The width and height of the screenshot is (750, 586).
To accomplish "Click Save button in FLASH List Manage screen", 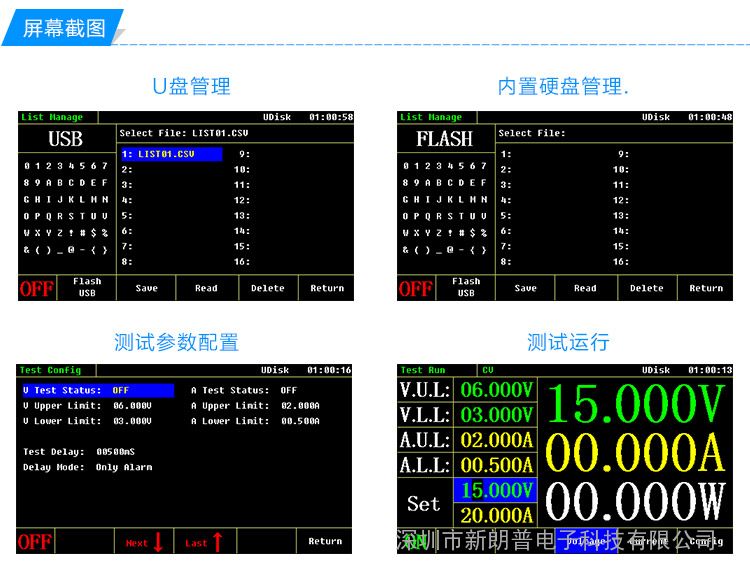I will (525, 288).
